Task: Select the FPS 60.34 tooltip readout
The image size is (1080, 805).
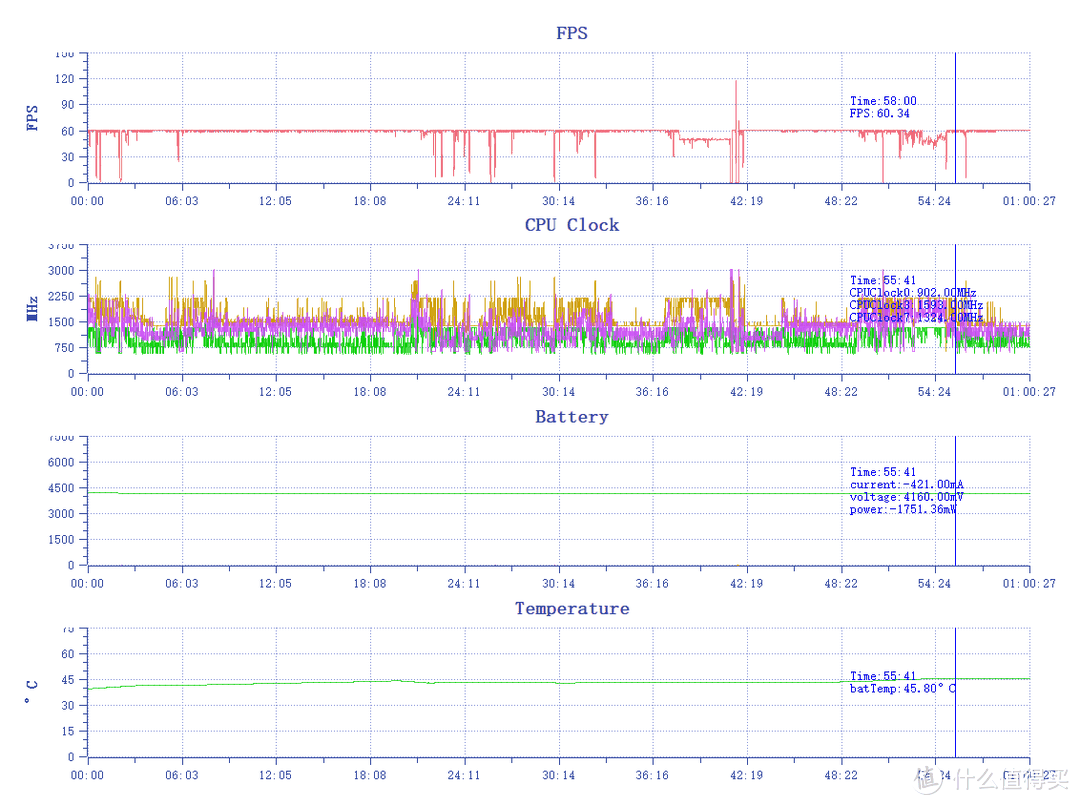Action: pyautogui.click(x=880, y=114)
